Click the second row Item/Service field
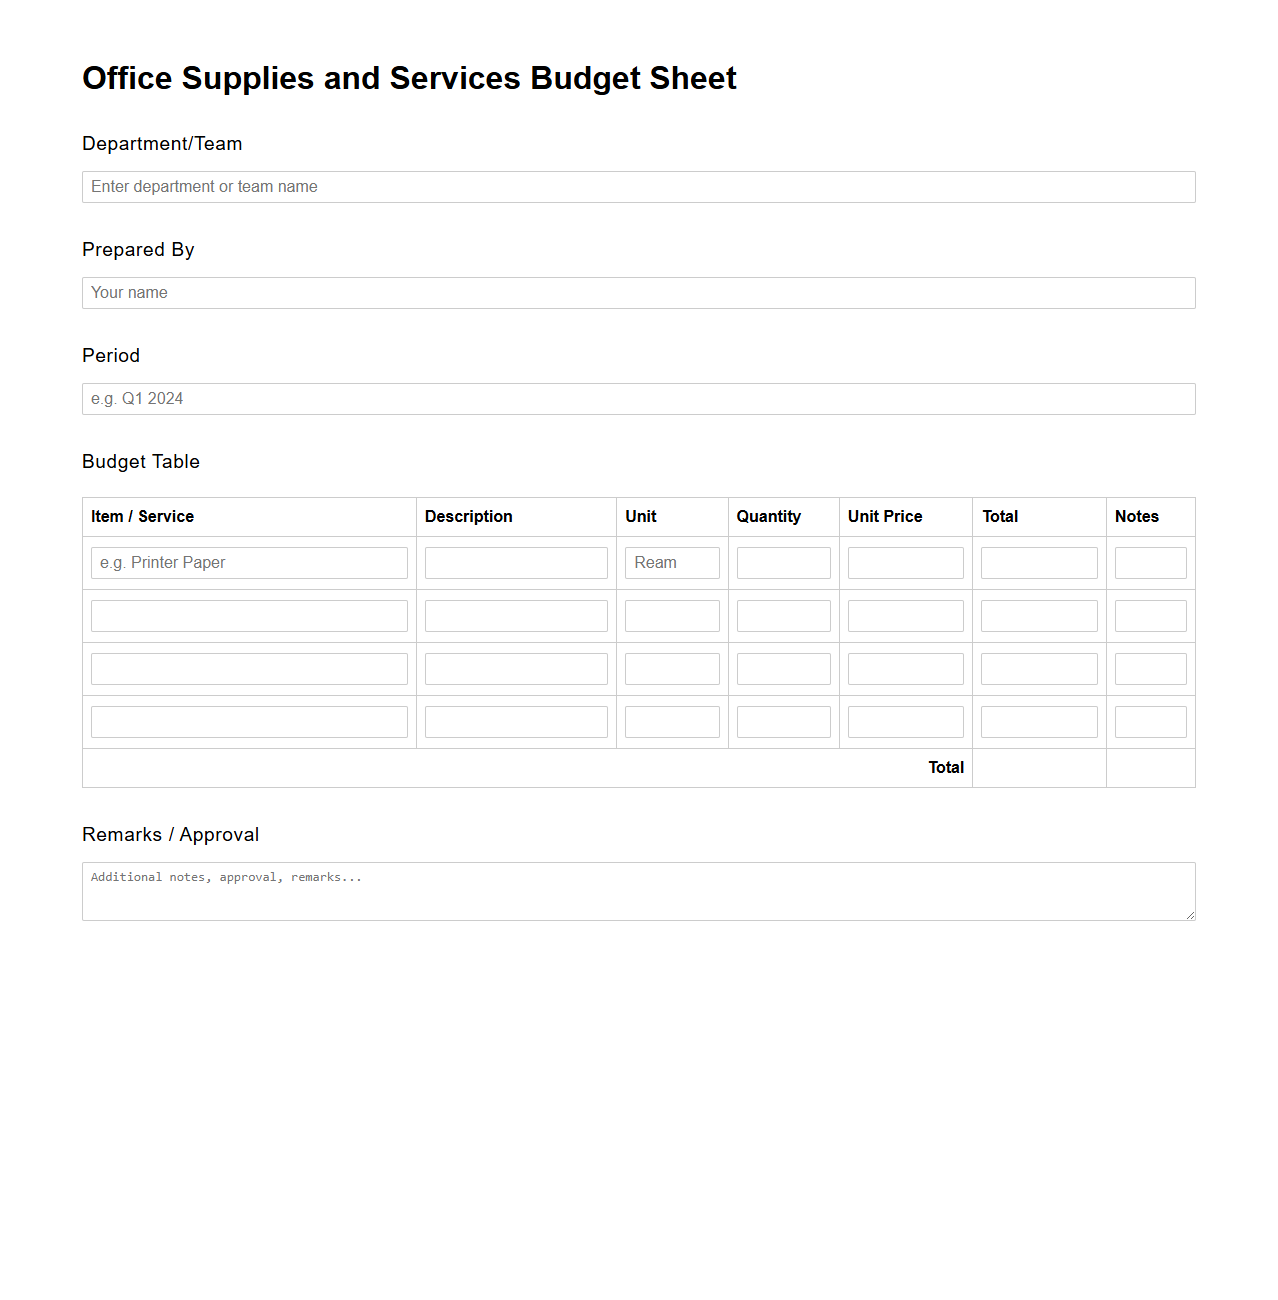 click(x=249, y=615)
